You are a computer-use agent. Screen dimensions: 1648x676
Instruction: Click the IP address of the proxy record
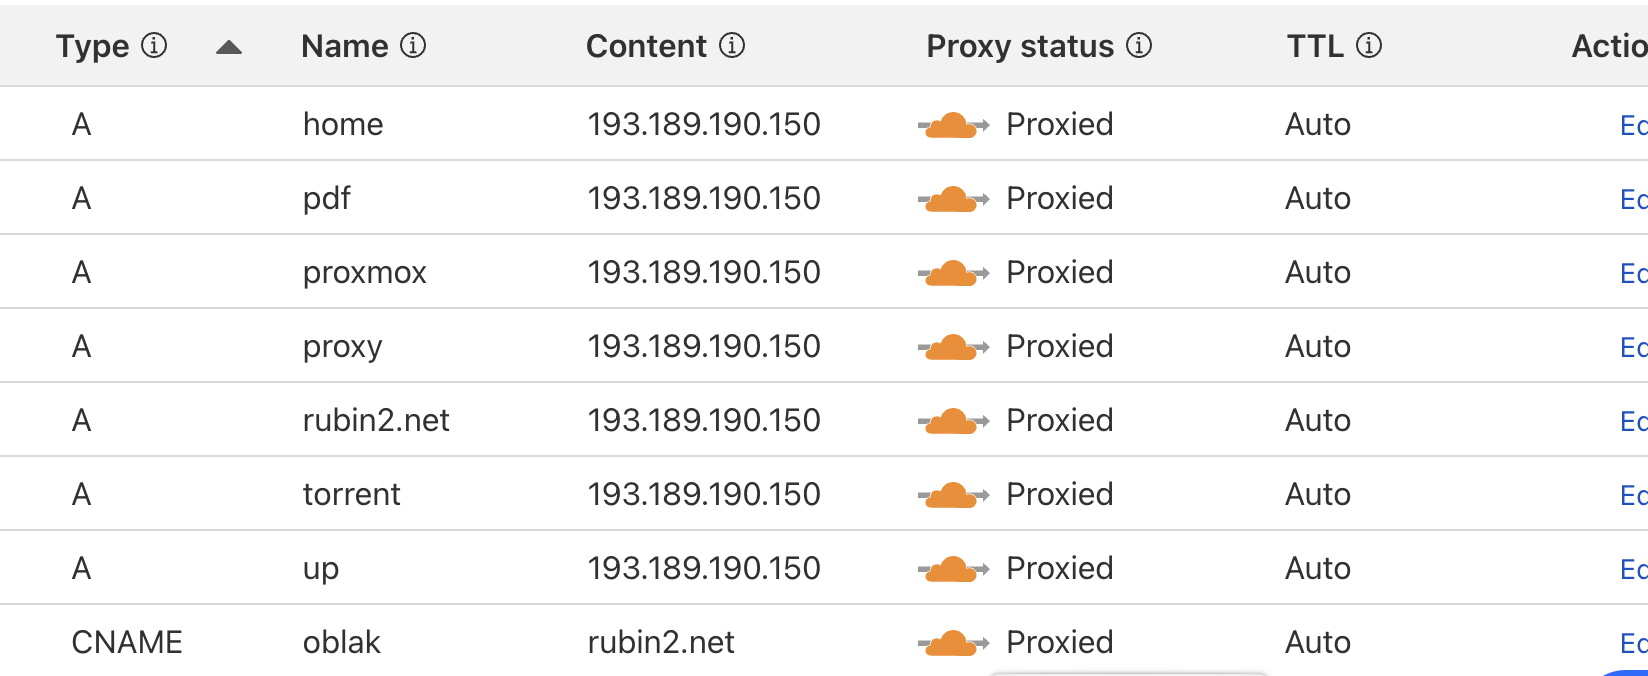704,346
